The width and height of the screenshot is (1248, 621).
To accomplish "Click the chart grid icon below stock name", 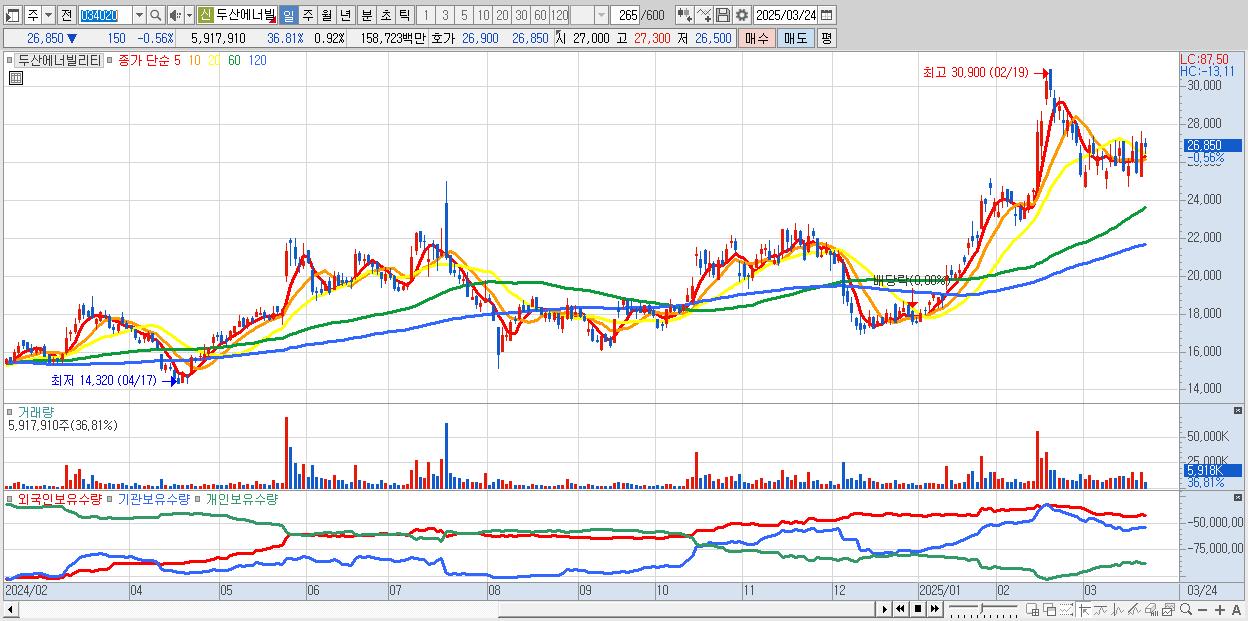I will 16,79.
